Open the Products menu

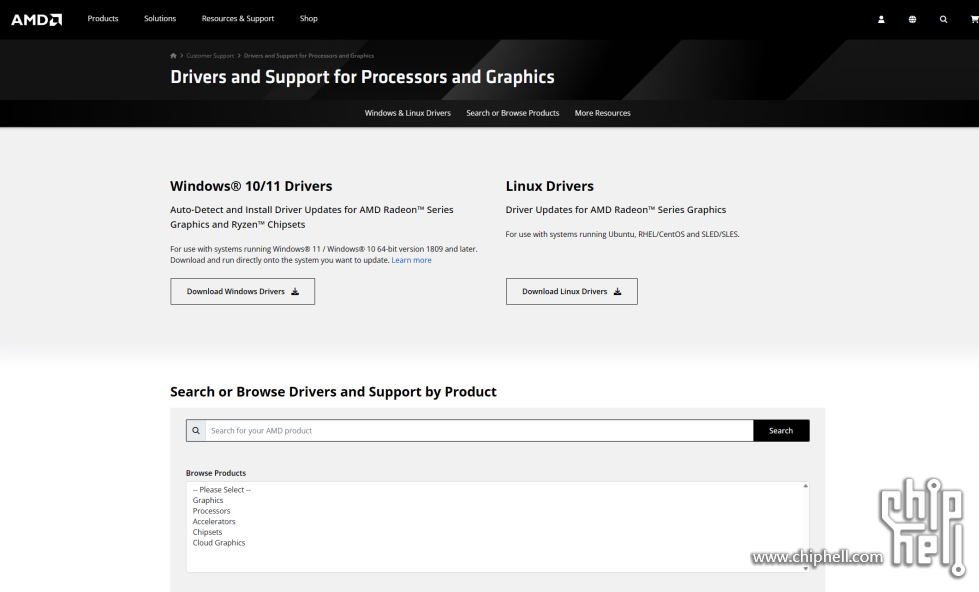click(103, 19)
